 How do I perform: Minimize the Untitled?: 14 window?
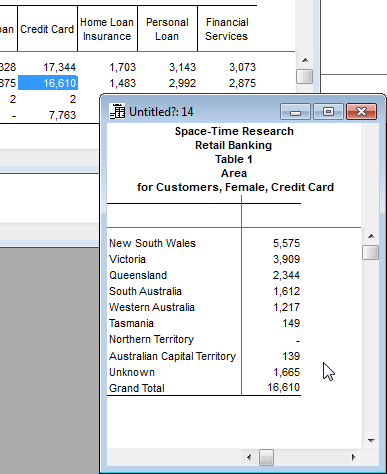[295, 111]
